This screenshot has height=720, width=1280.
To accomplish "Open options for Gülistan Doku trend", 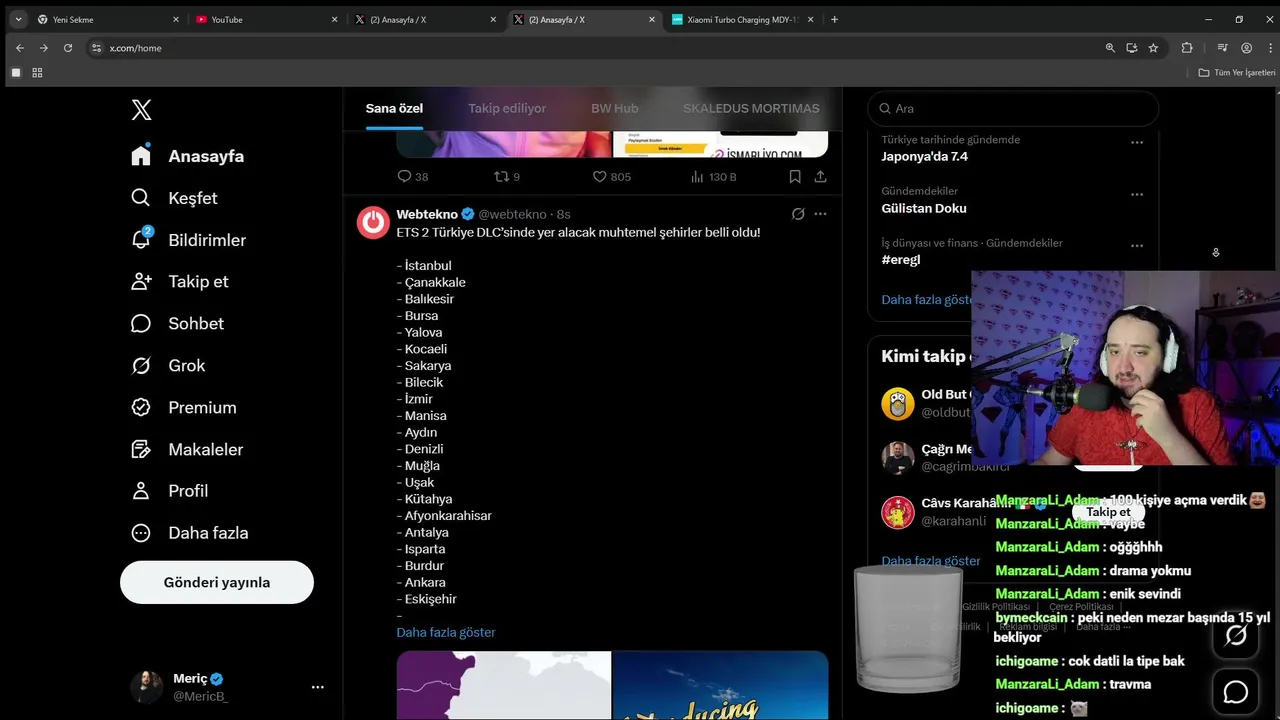I will click(1137, 194).
